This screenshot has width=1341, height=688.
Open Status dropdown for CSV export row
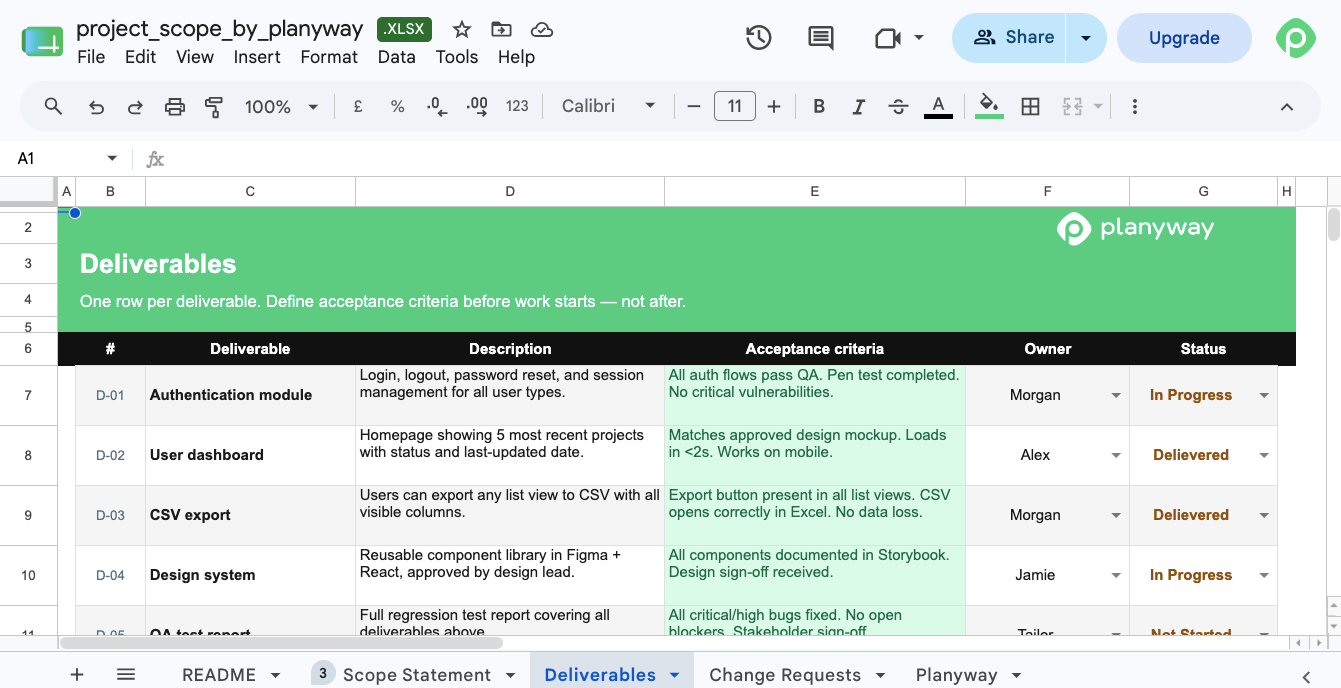[1264, 516]
